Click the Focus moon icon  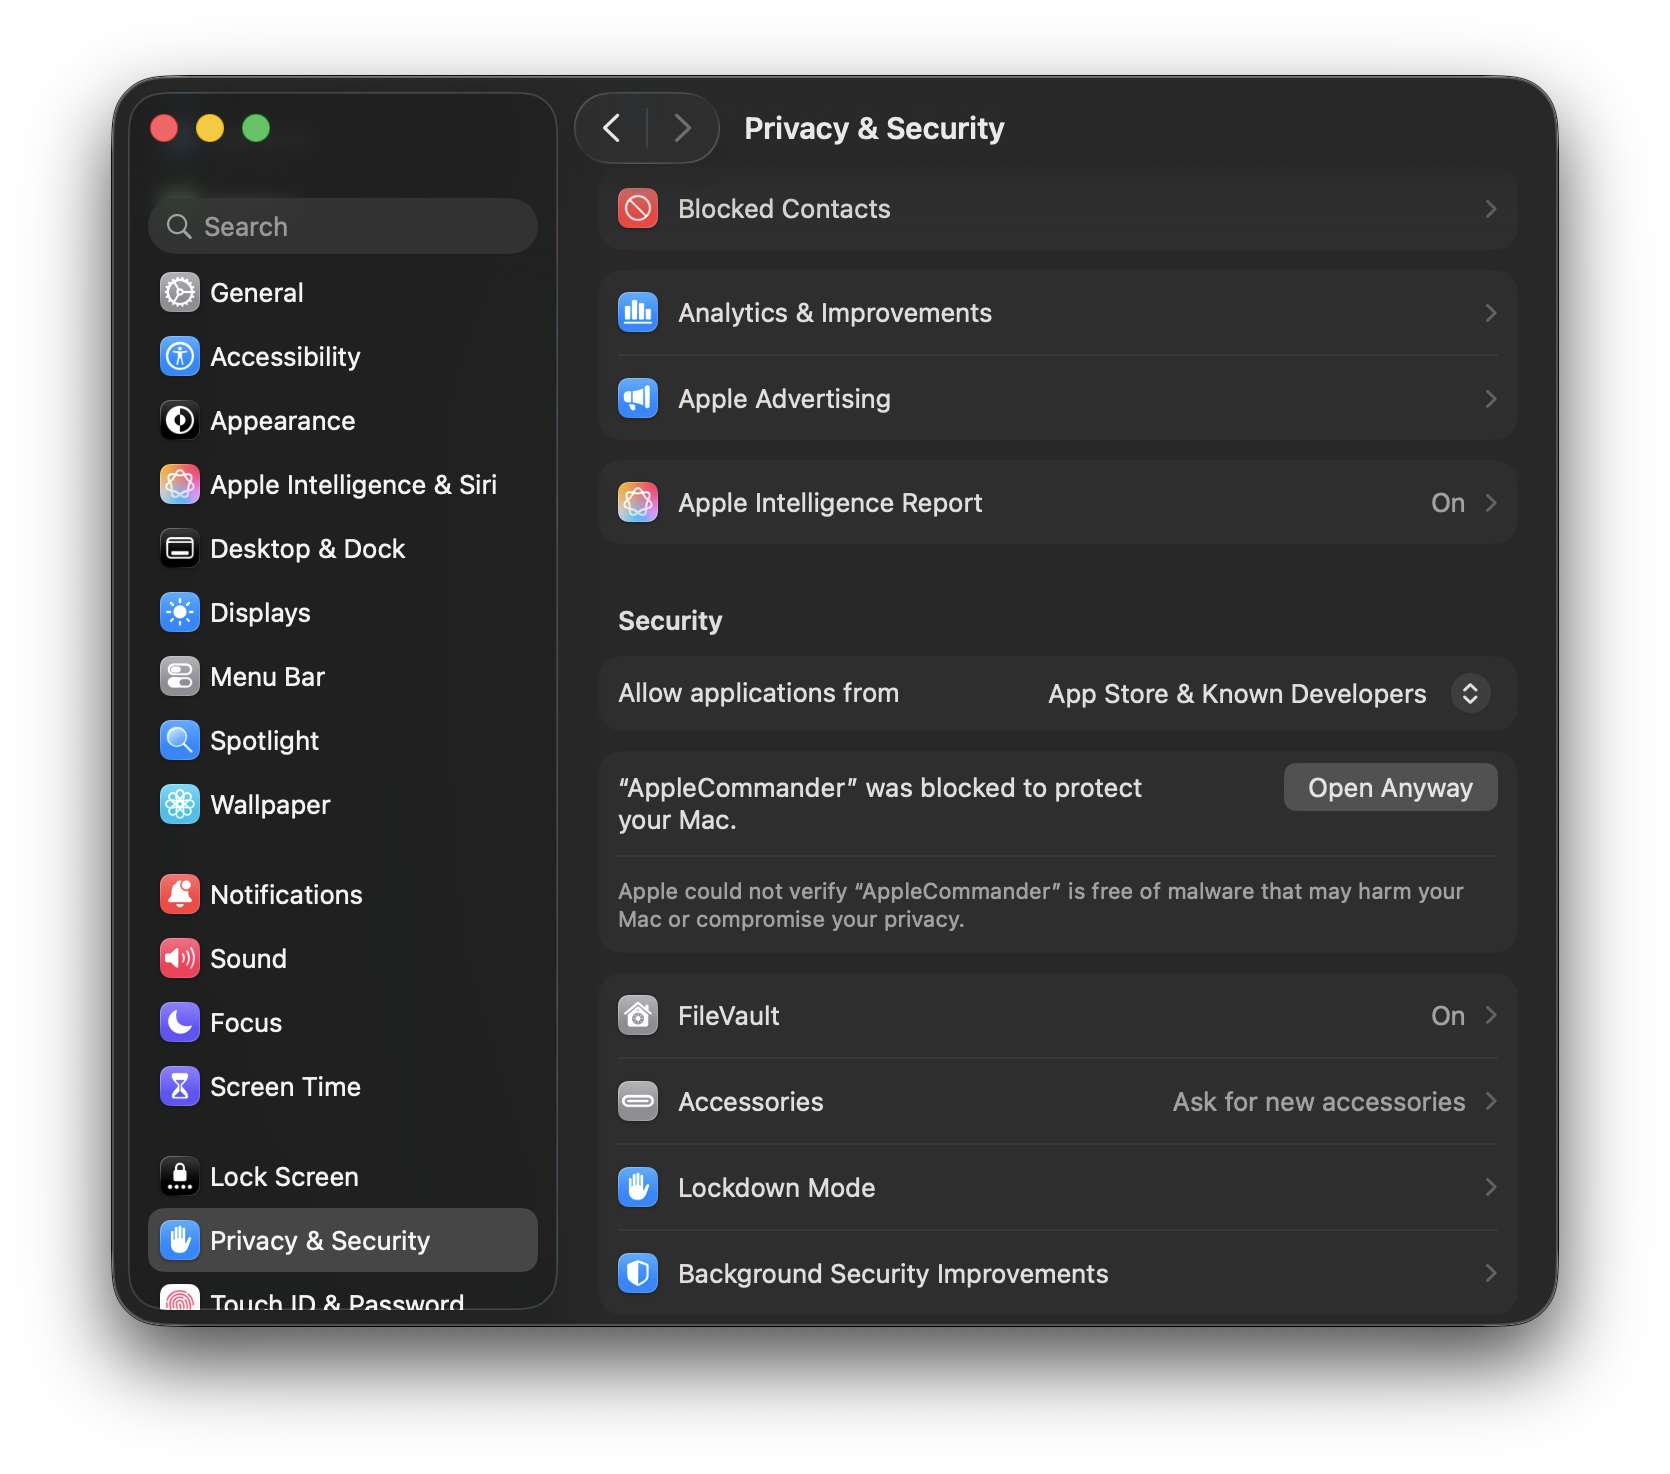(x=180, y=1023)
